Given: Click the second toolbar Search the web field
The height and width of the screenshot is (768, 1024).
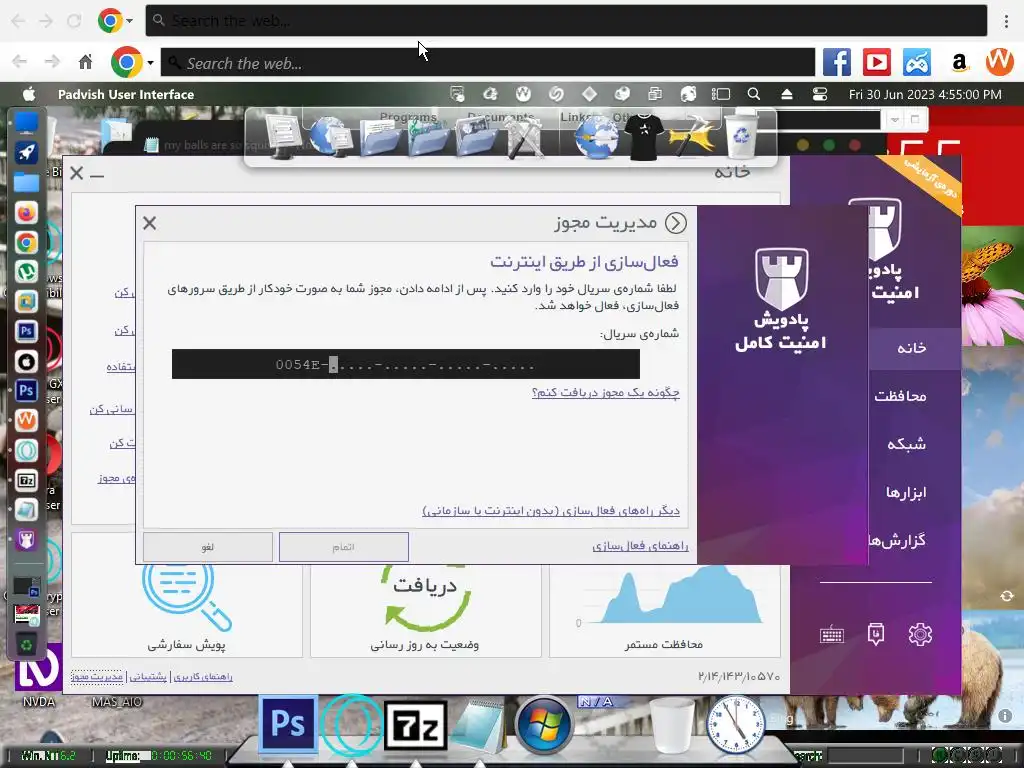Looking at the screenshot, I should 488,63.
